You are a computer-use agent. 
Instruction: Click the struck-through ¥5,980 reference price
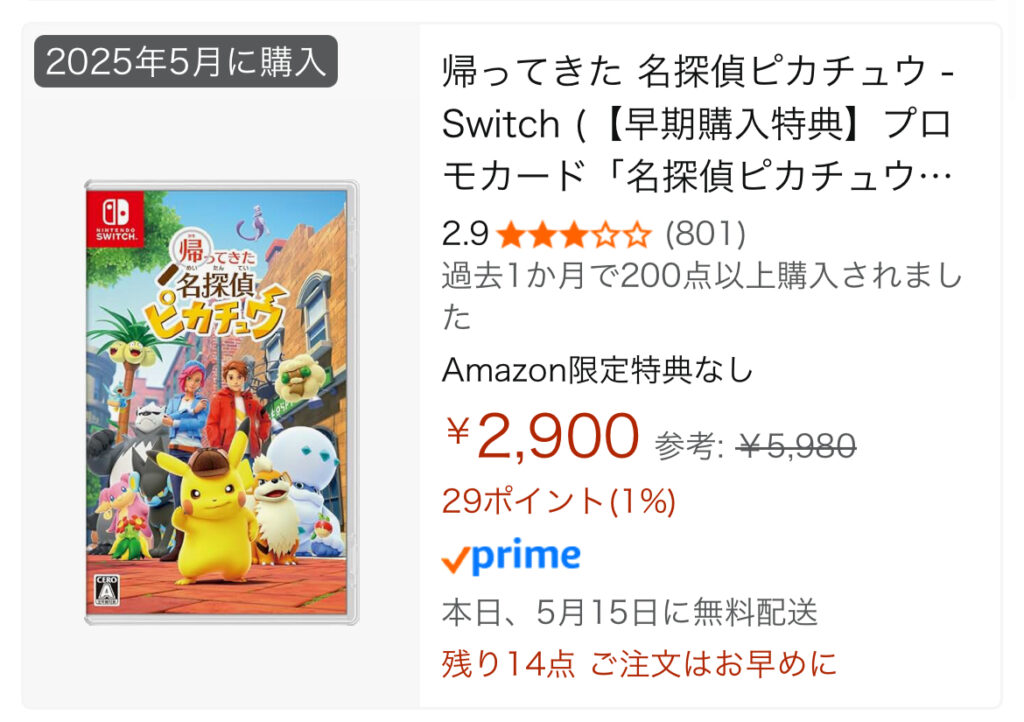pos(795,447)
